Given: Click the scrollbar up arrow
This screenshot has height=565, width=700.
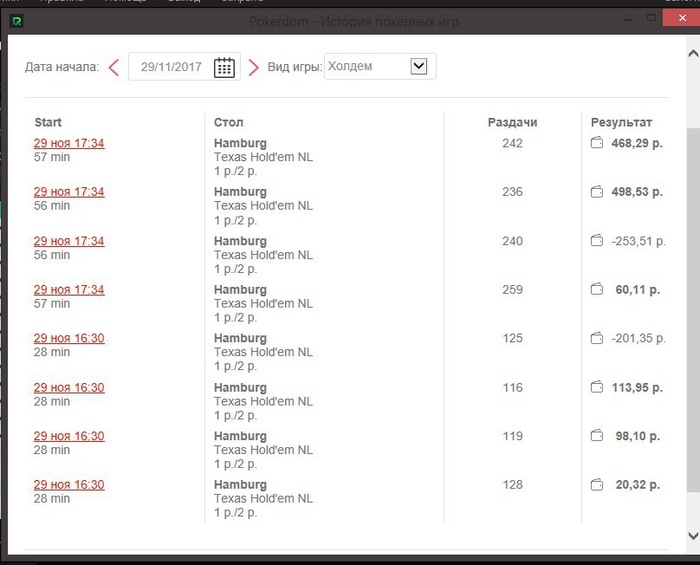Looking at the screenshot, I should (x=693, y=54).
